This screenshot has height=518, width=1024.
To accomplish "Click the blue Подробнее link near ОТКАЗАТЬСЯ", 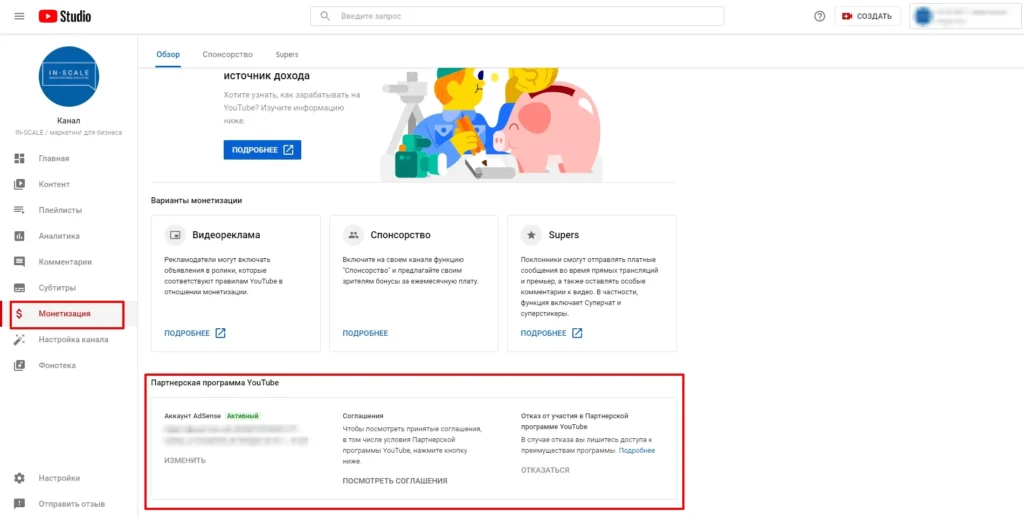I will coord(637,451).
